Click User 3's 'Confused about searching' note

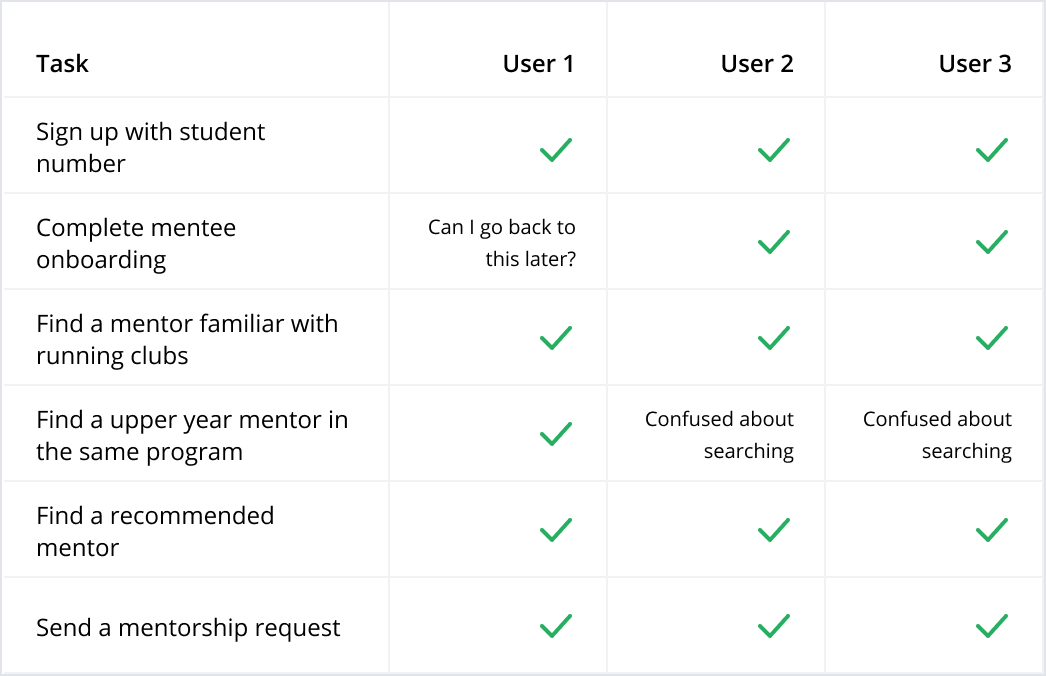[x=937, y=434]
